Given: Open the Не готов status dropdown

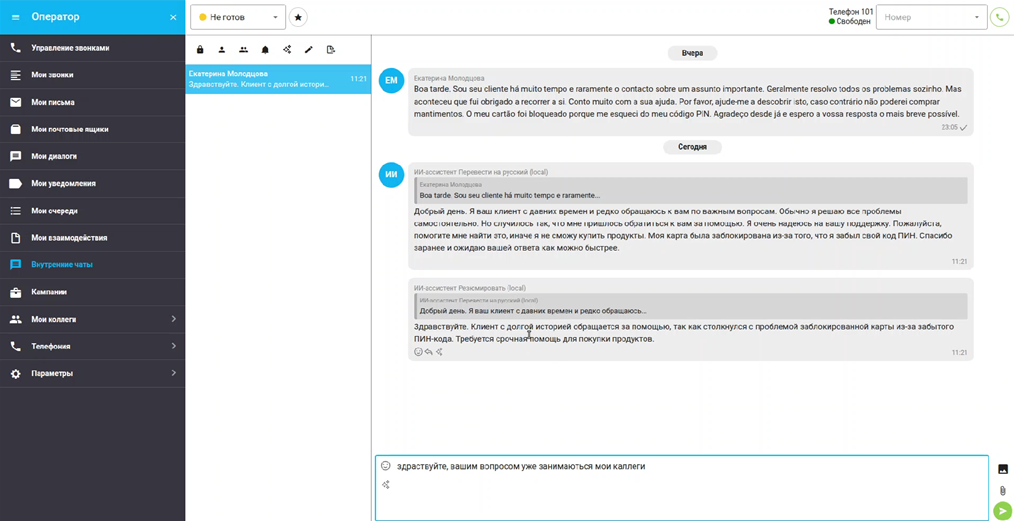Looking at the screenshot, I should click(238, 17).
